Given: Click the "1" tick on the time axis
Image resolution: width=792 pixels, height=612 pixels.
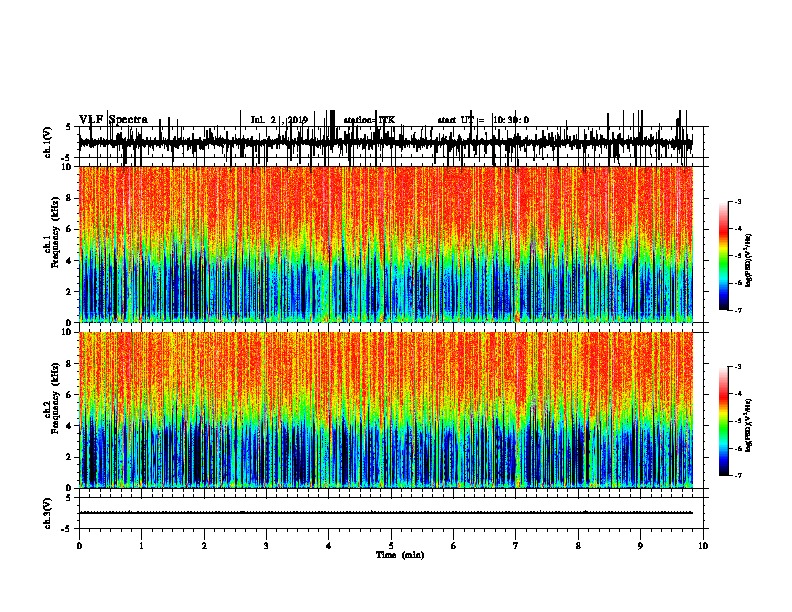Looking at the screenshot, I should point(142,546).
